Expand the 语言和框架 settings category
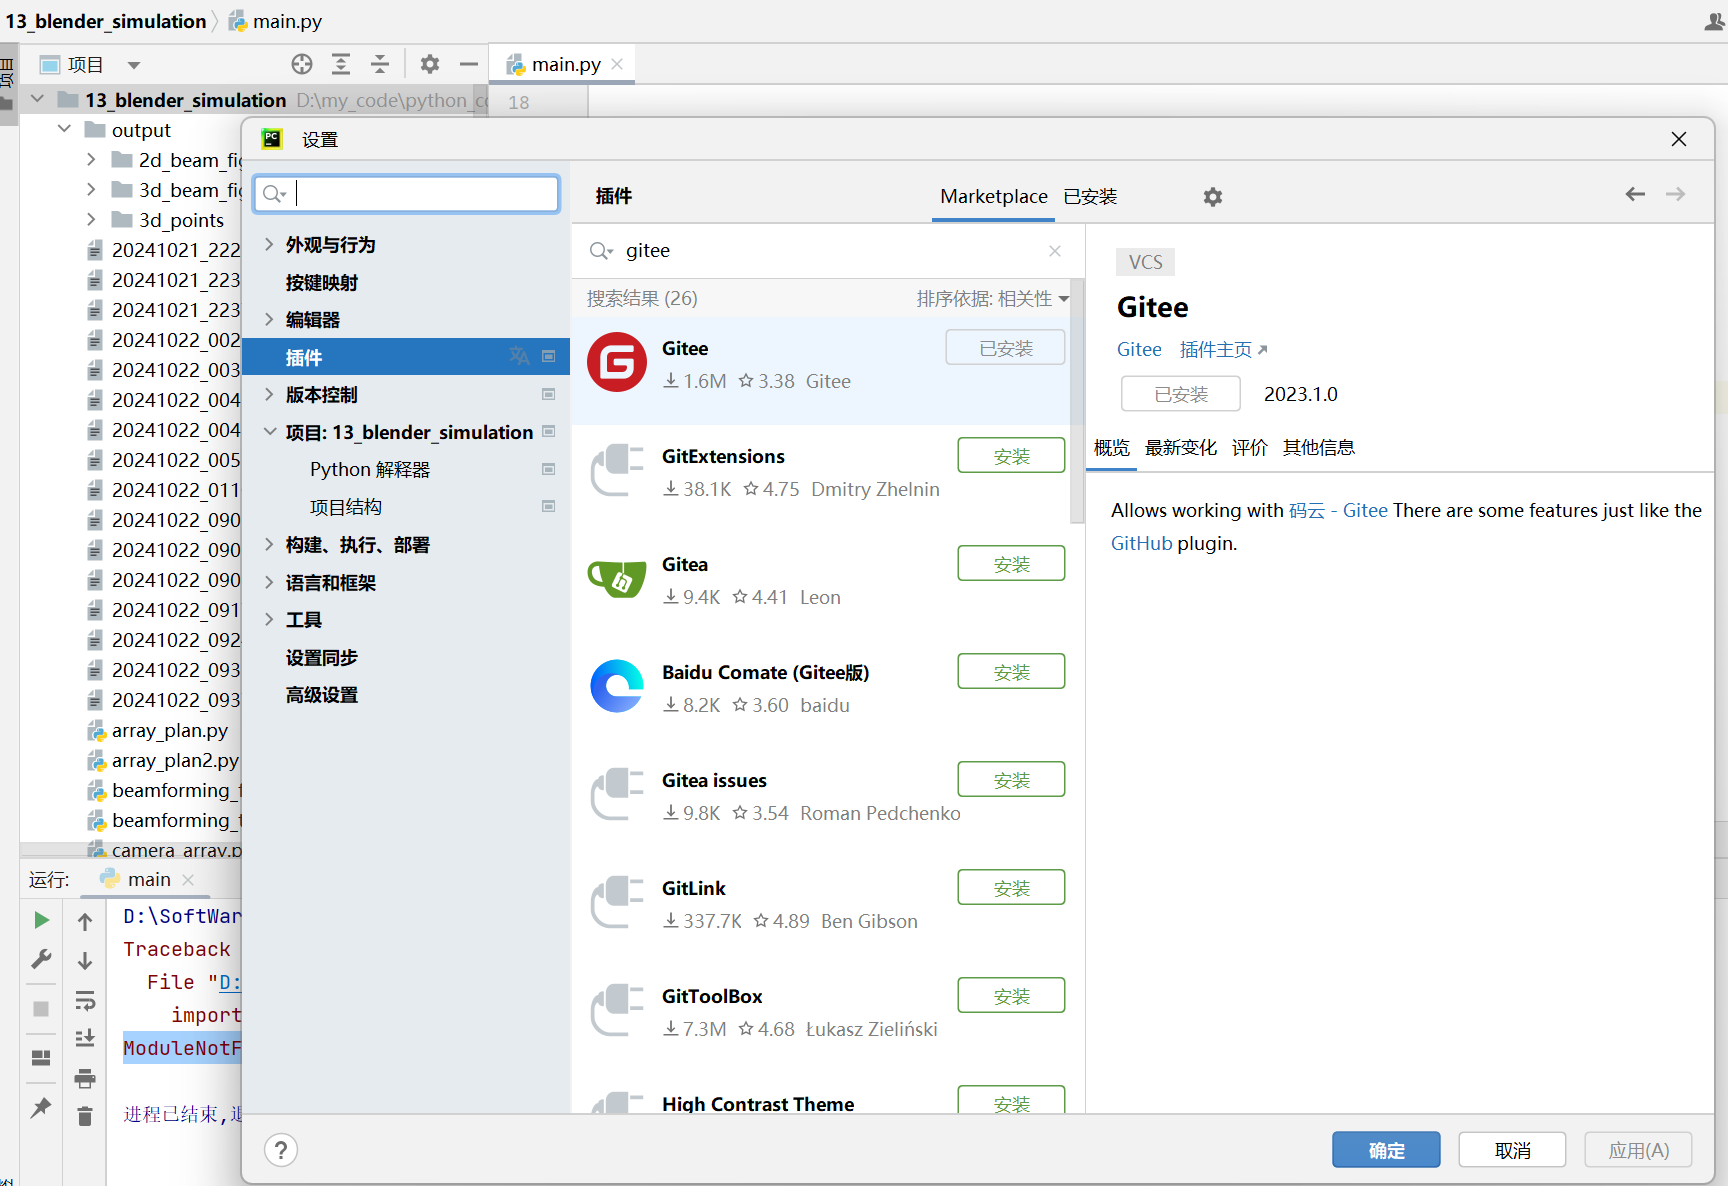The image size is (1728, 1186). (269, 582)
